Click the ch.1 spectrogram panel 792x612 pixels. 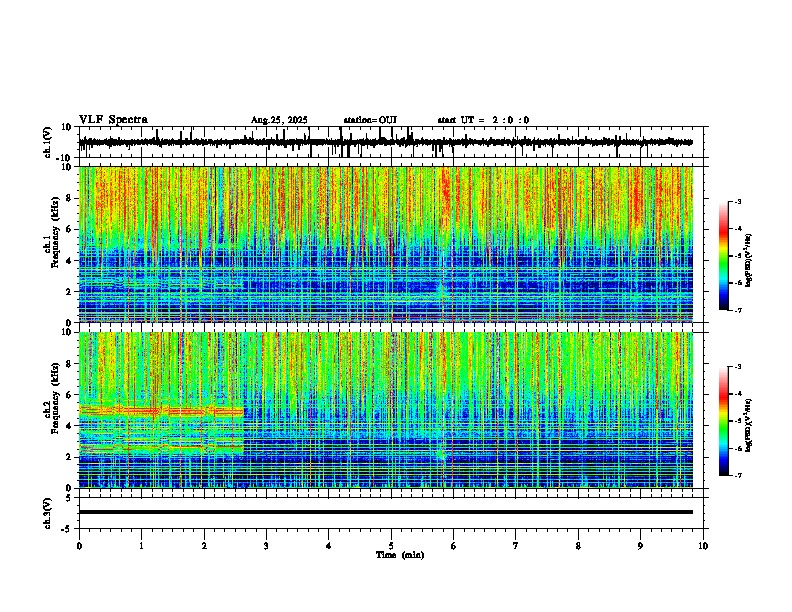pyautogui.click(x=386, y=244)
